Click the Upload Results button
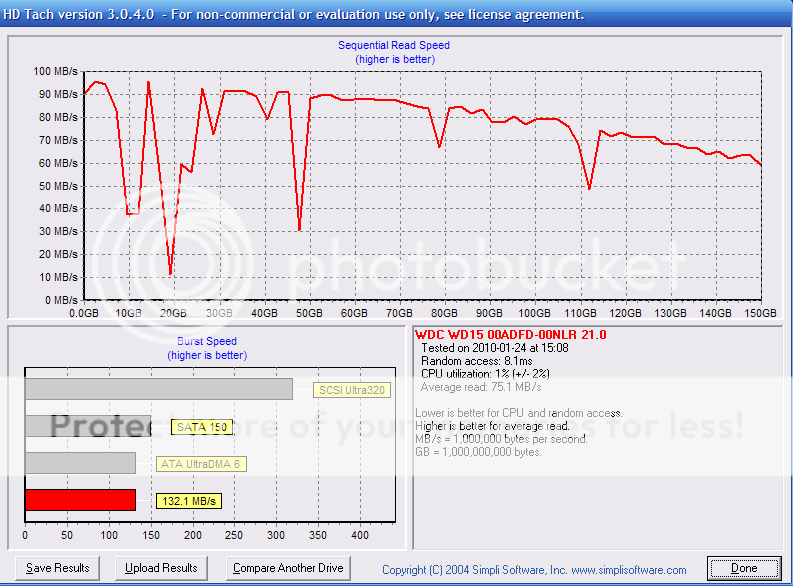This screenshot has width=793, height=586. [x=161, y=568]
